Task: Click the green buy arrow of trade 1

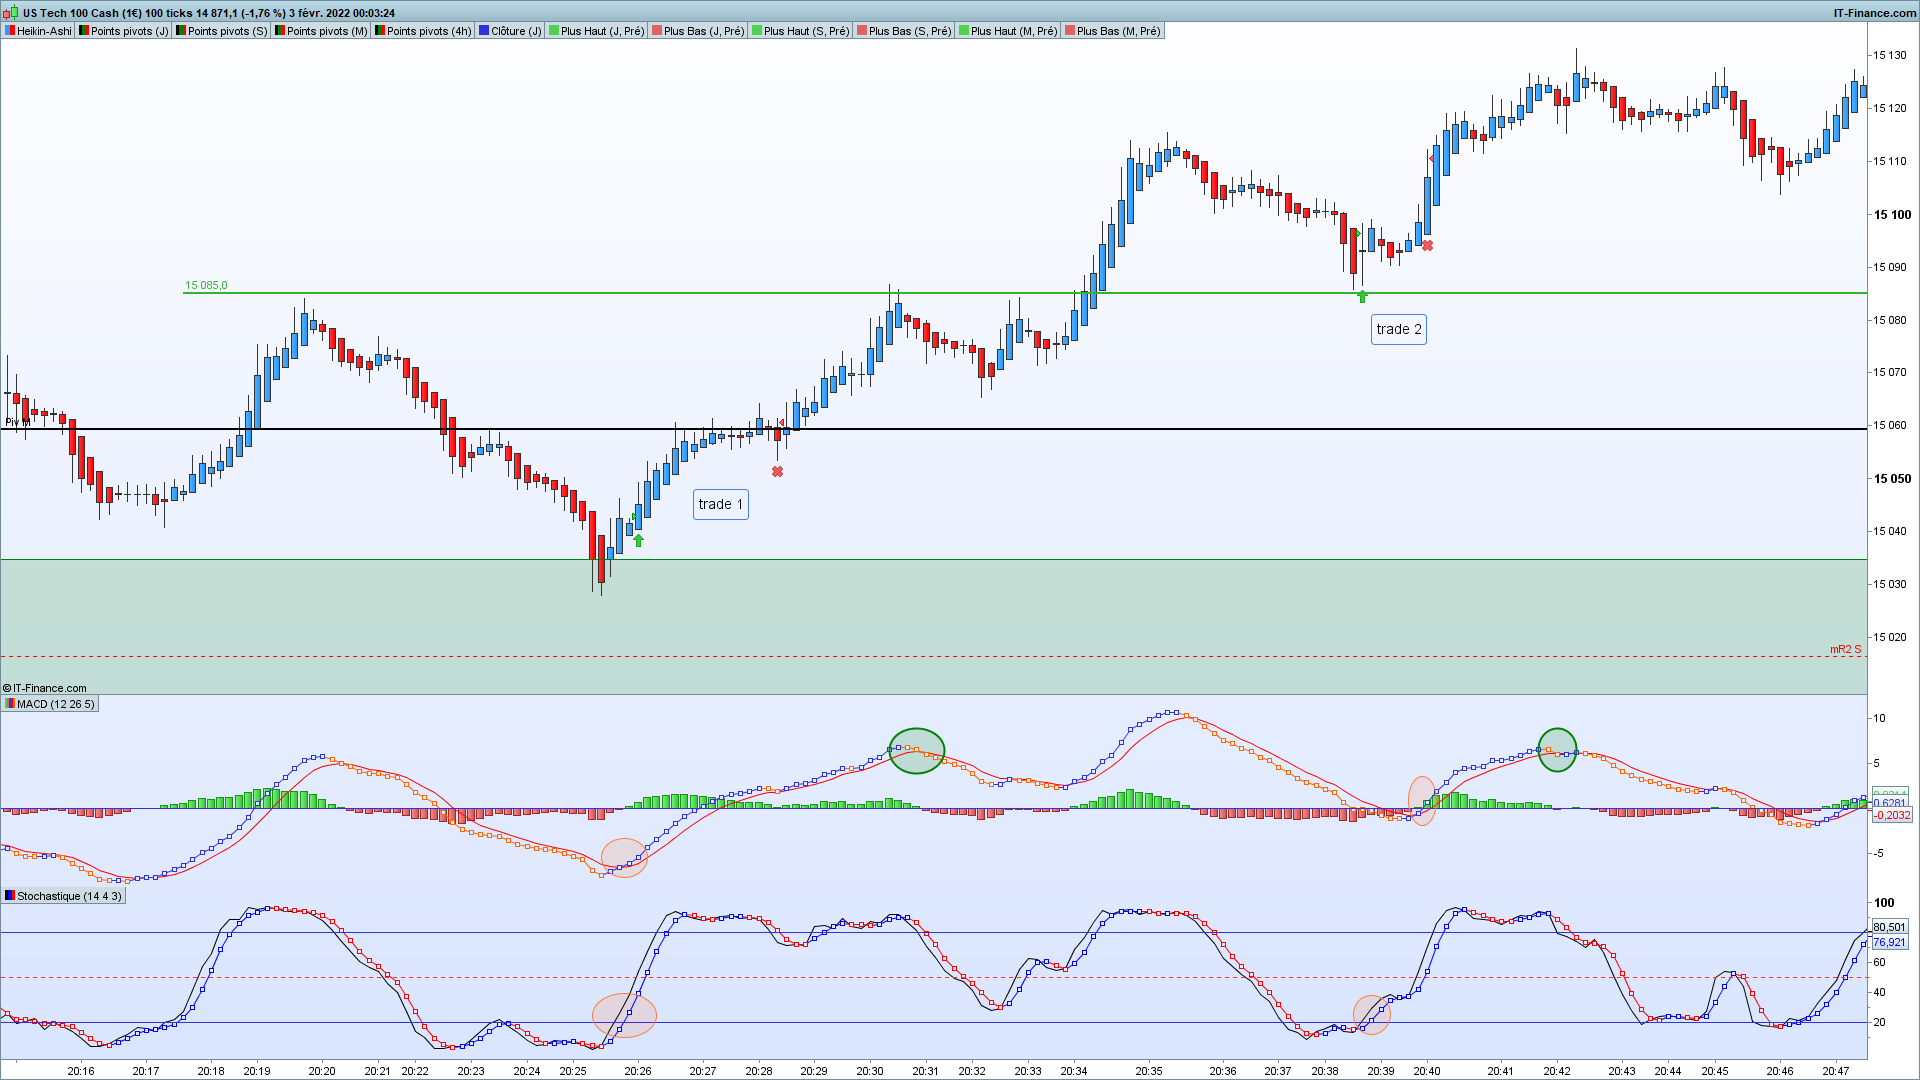Action: point(638,541)
